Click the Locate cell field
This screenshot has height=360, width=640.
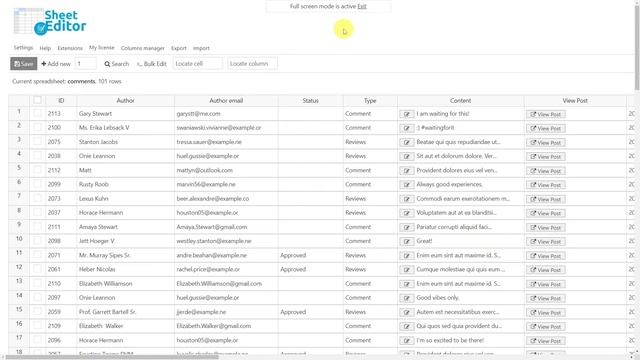[x=198, y=64]
